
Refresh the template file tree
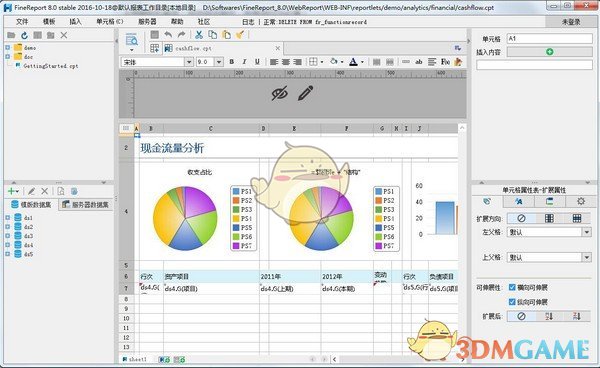tap(24, 36)
